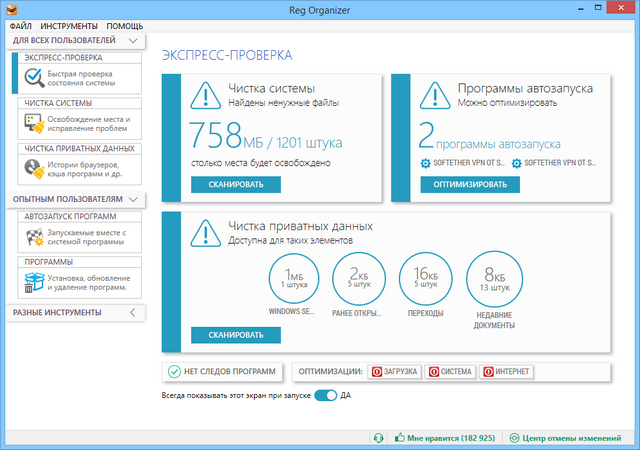Image resolution: width=640 pixels, height=450 pixels.
Task: Minimize the Reg Organizer window
Action: (581, 8)
